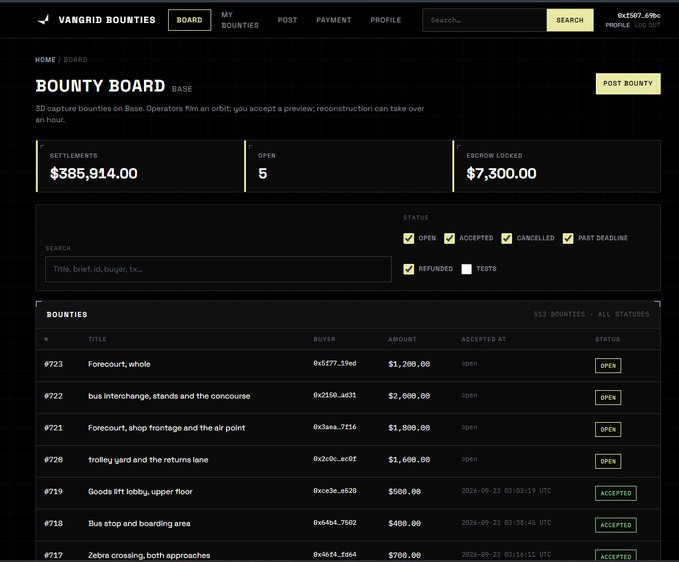This screenshot has height=562, width=679.
Task: Click the Buyer column header
Action: [x=324, y=339]
